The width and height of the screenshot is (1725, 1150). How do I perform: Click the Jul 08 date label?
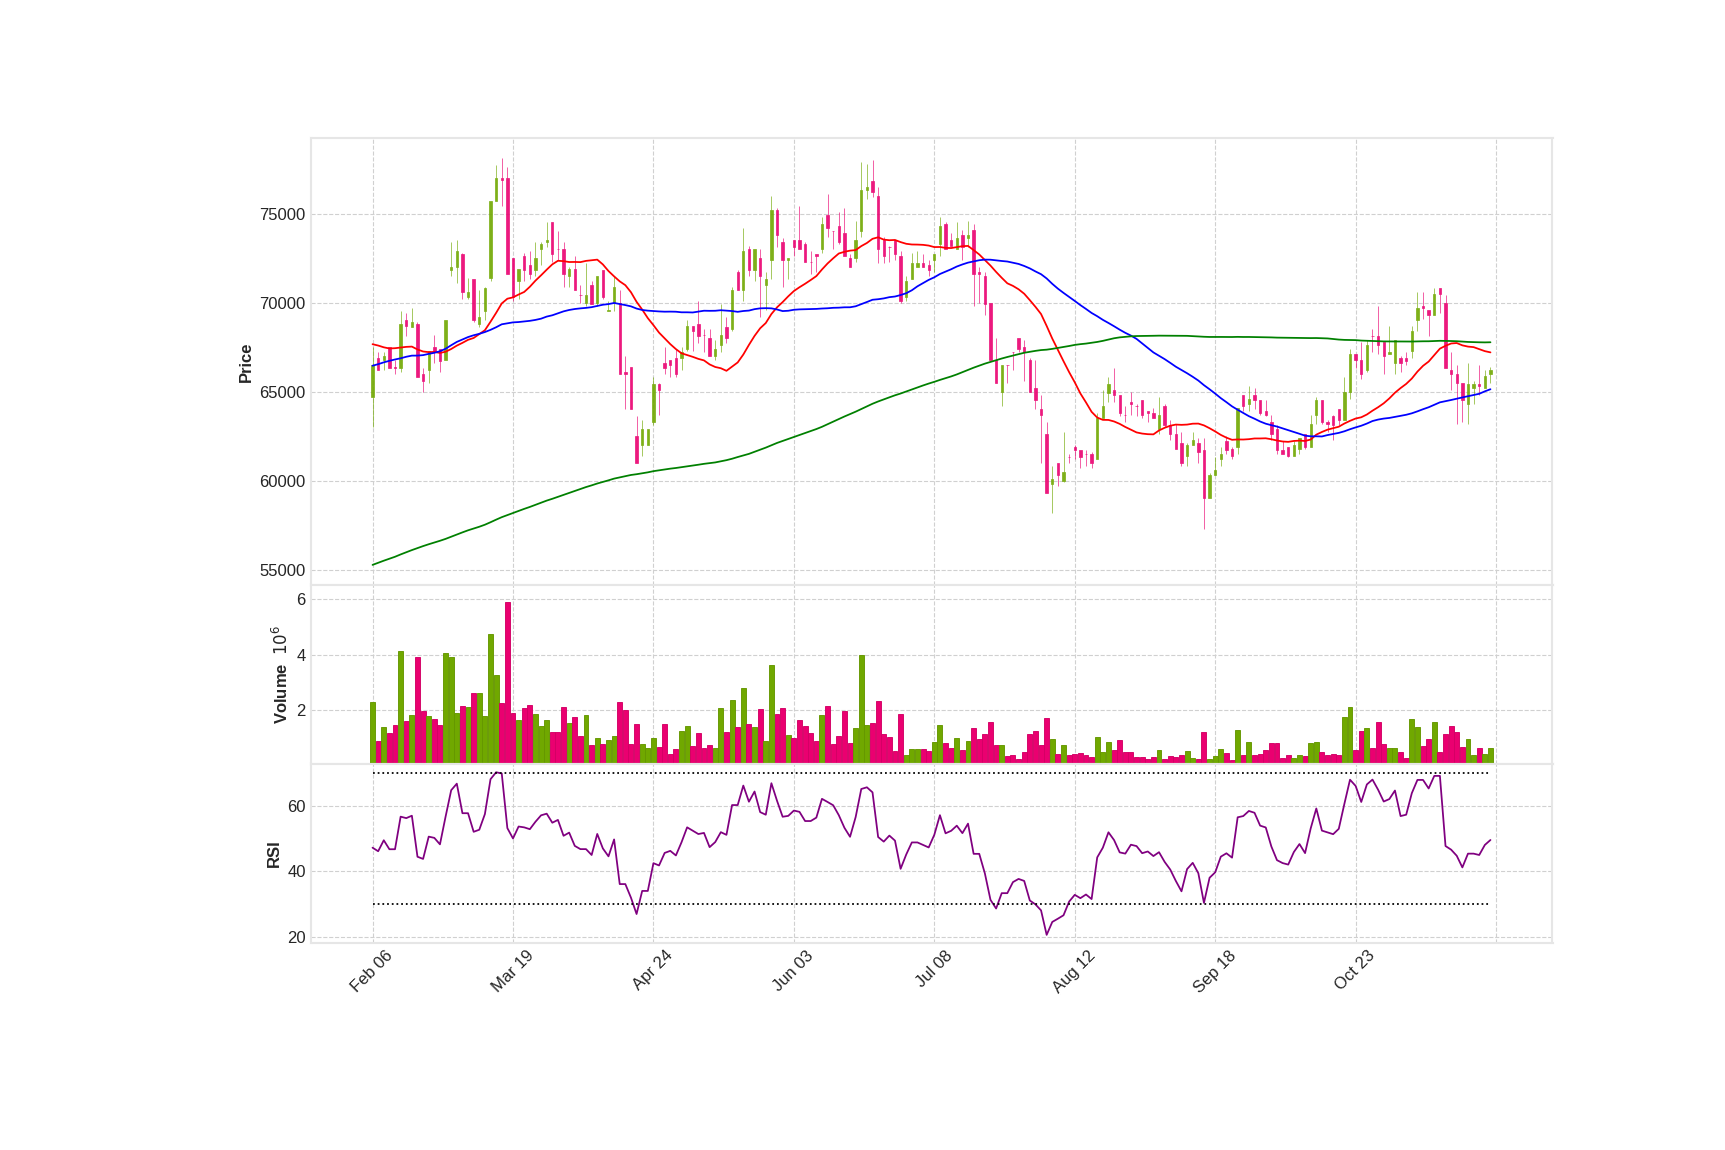click(932, 970)
